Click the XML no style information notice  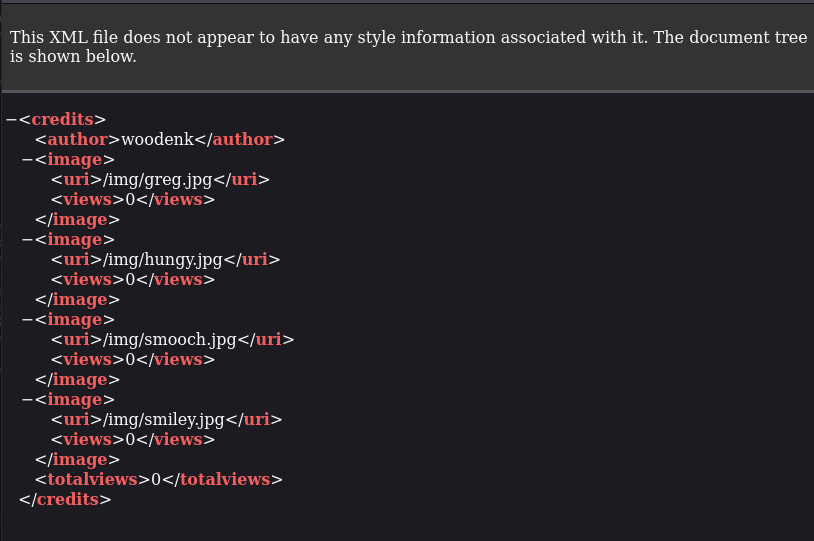coord(408,47)
